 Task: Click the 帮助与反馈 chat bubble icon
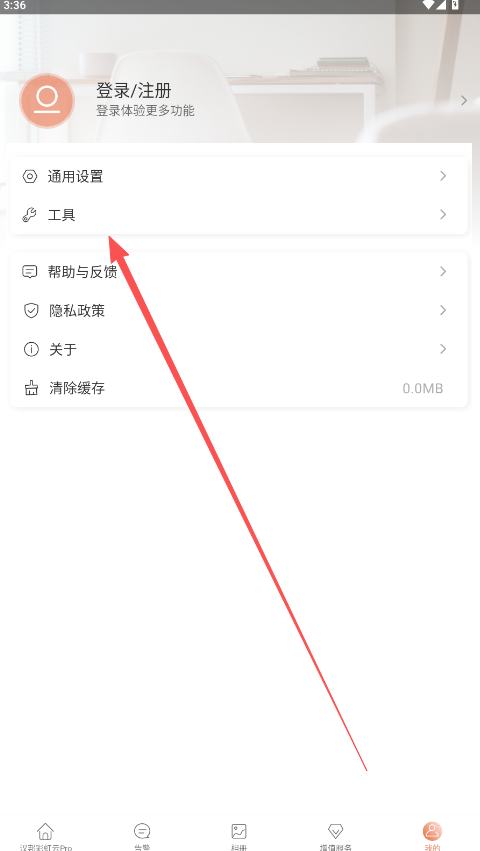30,271
